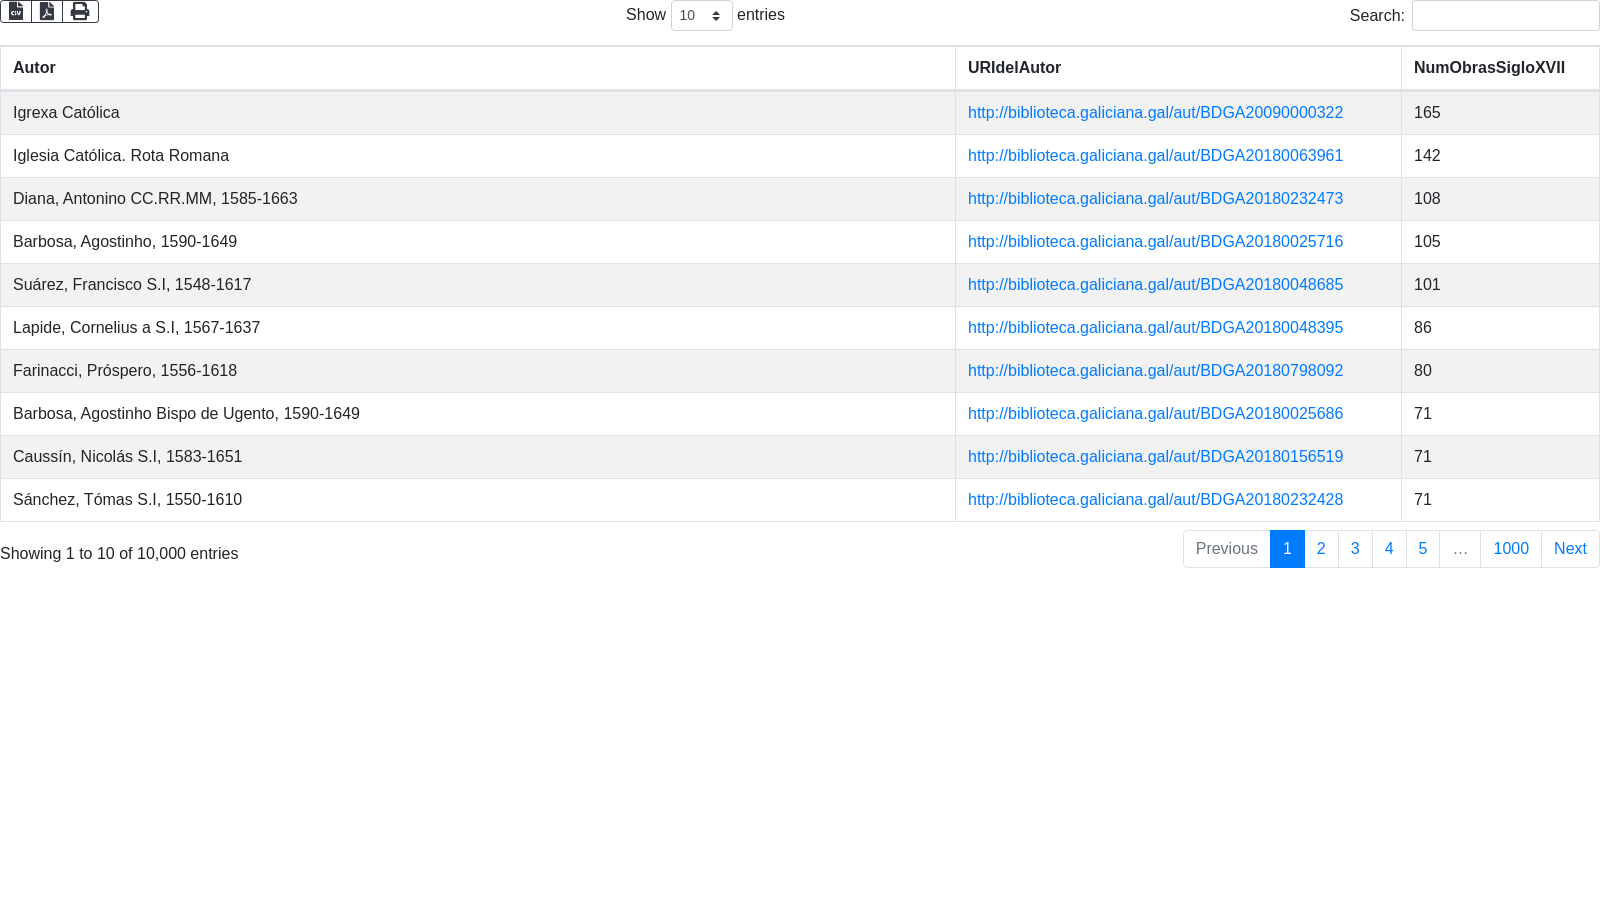
Task: Follow the Diana, Antonino author URI
Action: 1155,199
